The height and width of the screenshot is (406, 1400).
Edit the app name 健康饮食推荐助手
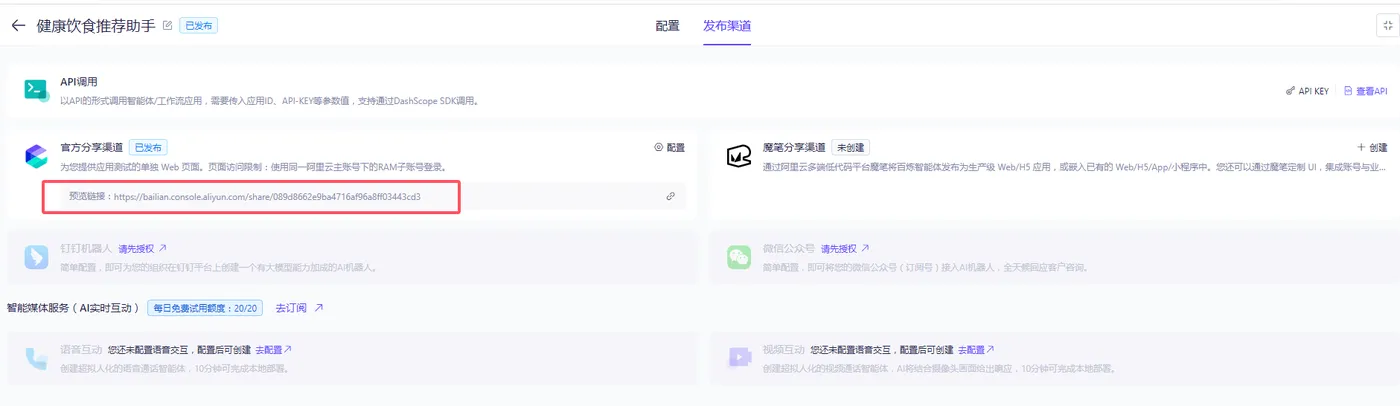tap(167, 25)
